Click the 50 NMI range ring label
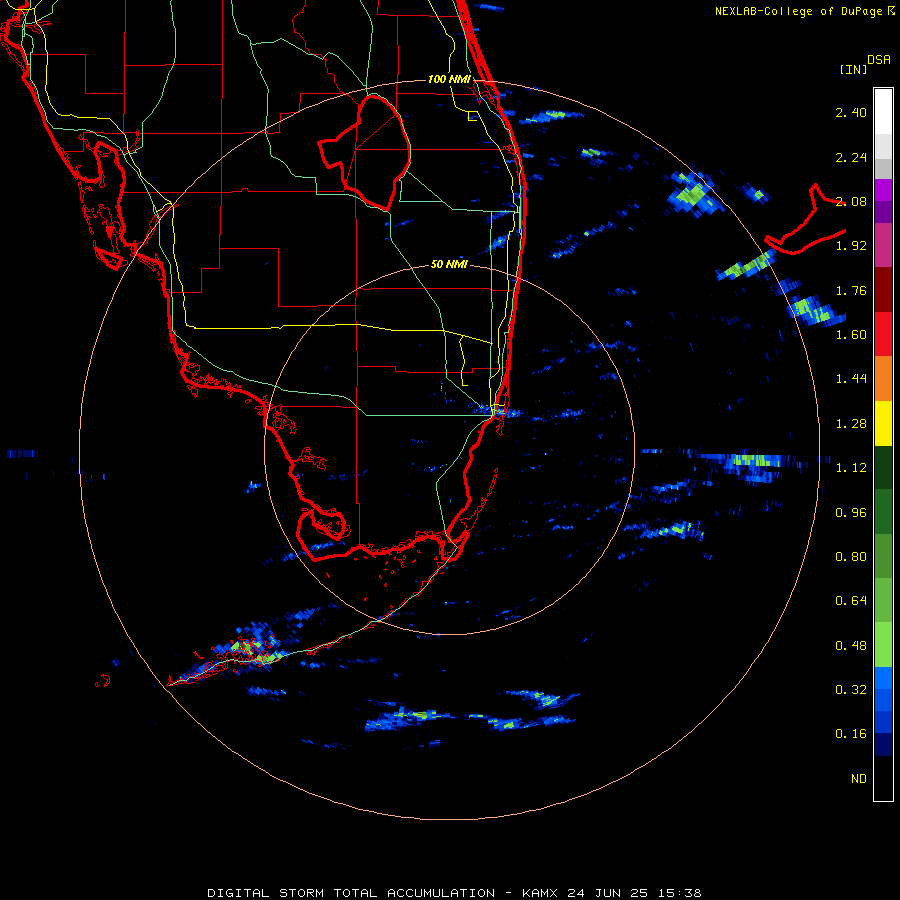This screenshot has width=900, height=900. coord(449,264)
